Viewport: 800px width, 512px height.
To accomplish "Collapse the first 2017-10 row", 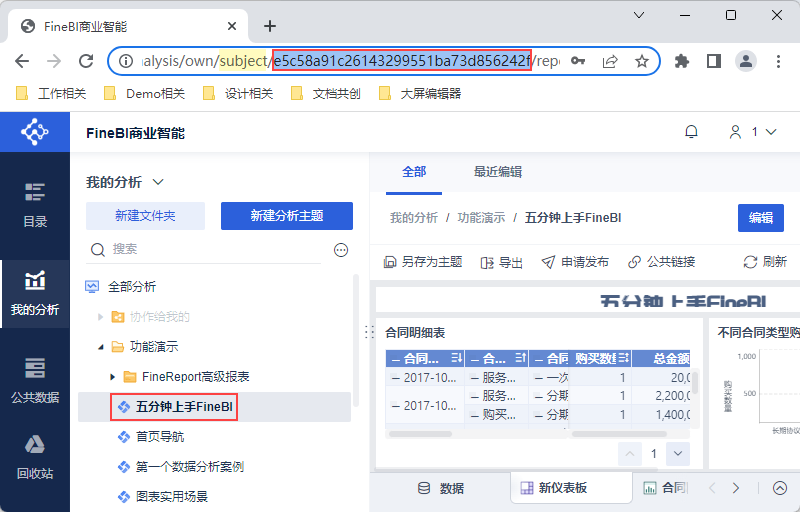I will pyautogui.click(x=395, y=377).
